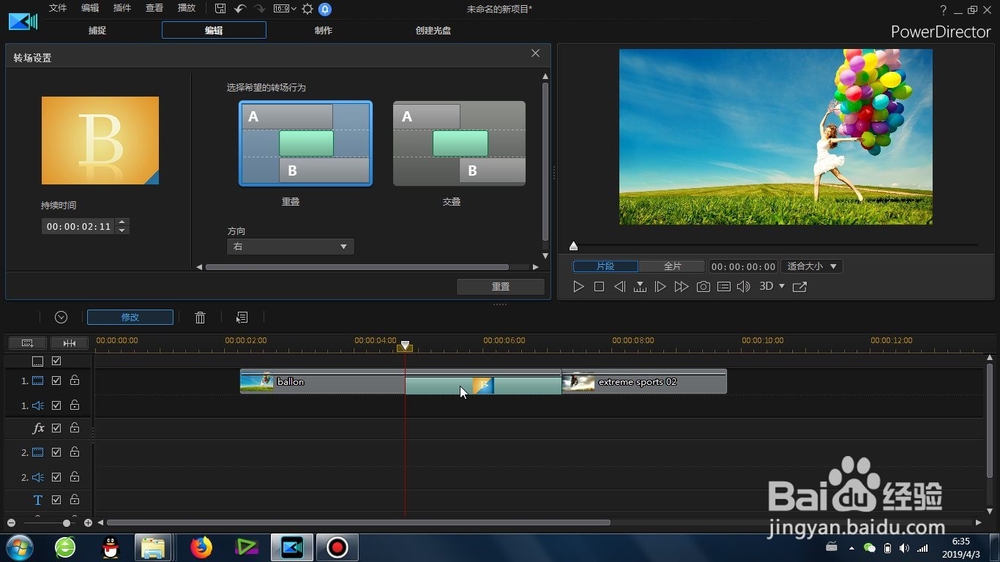1000x562 pixels.
Task: Select the 交叠 transition behavior
Action: [x=459, y=144]
